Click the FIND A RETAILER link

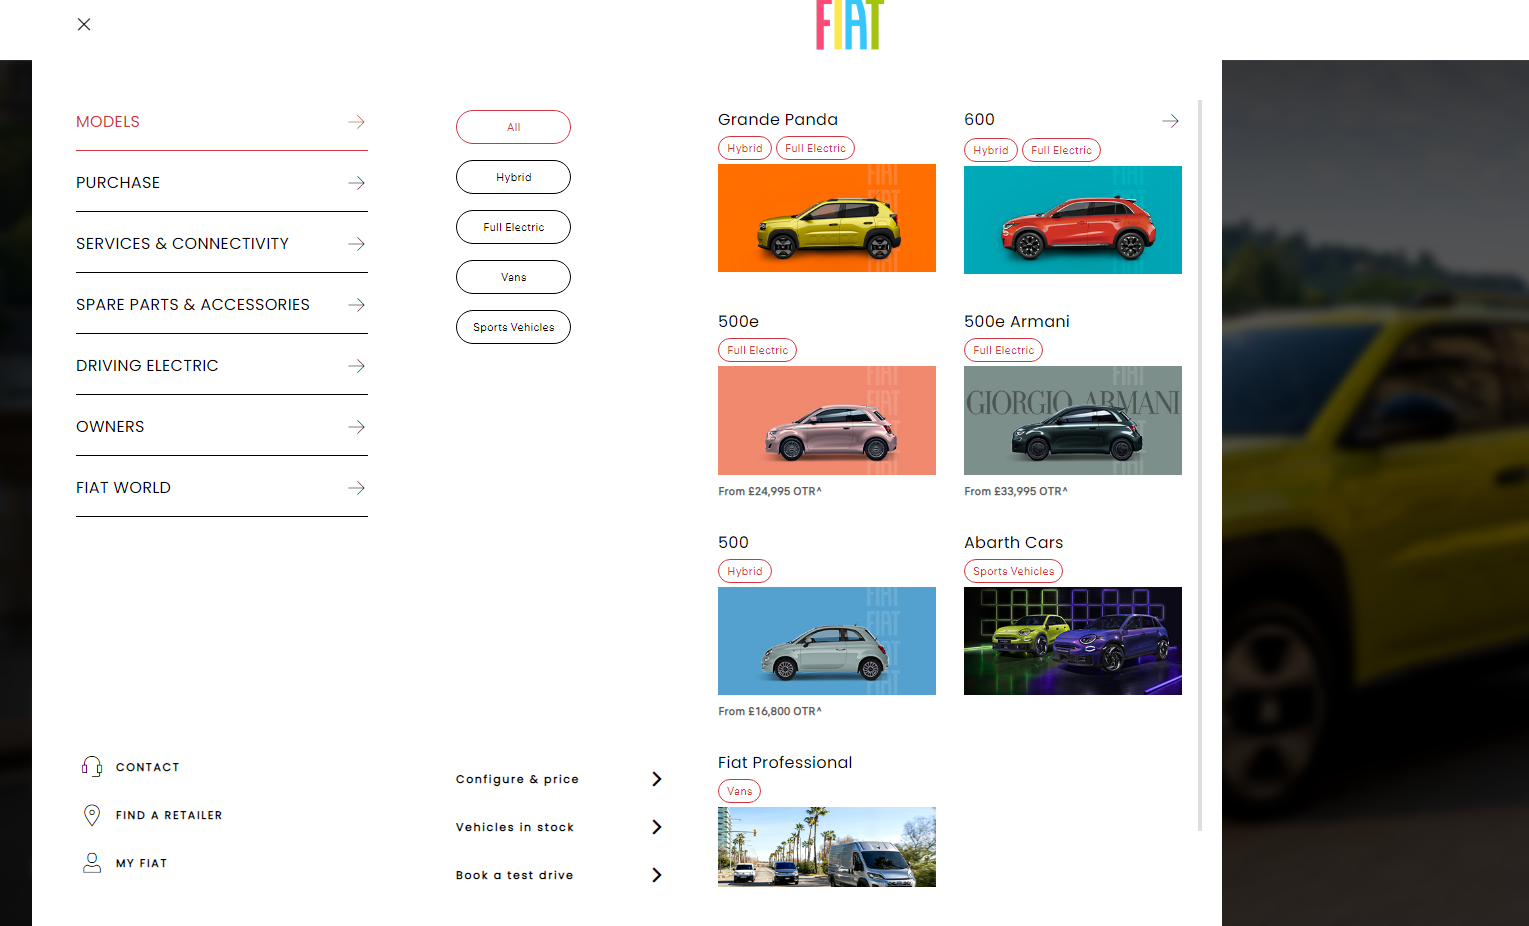coord(169,815)
